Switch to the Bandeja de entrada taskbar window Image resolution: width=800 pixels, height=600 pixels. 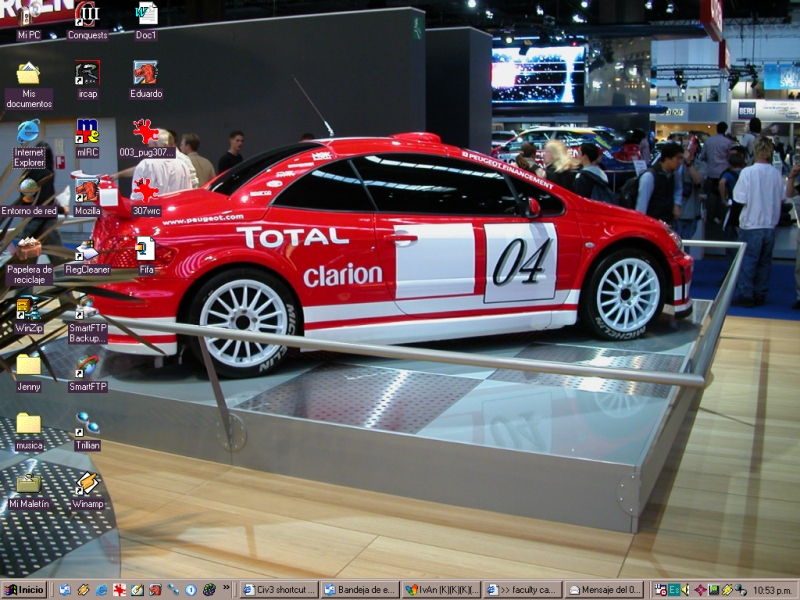[x=360, y=590]
